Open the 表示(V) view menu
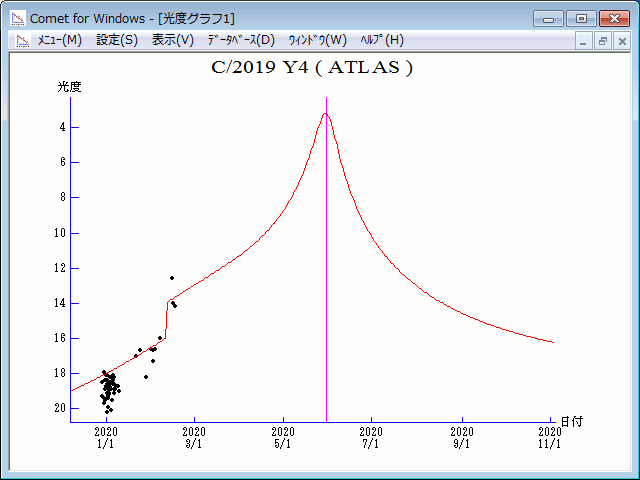The image size is (640, 480). pyautogui.click(x=173, y=40)
